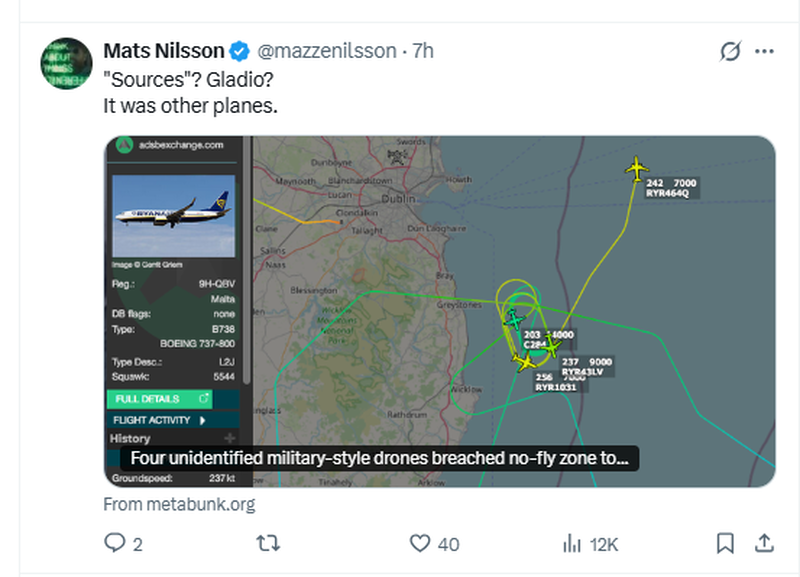Click the reply speech bubble icon
The image size is (800, 577).
116,543
